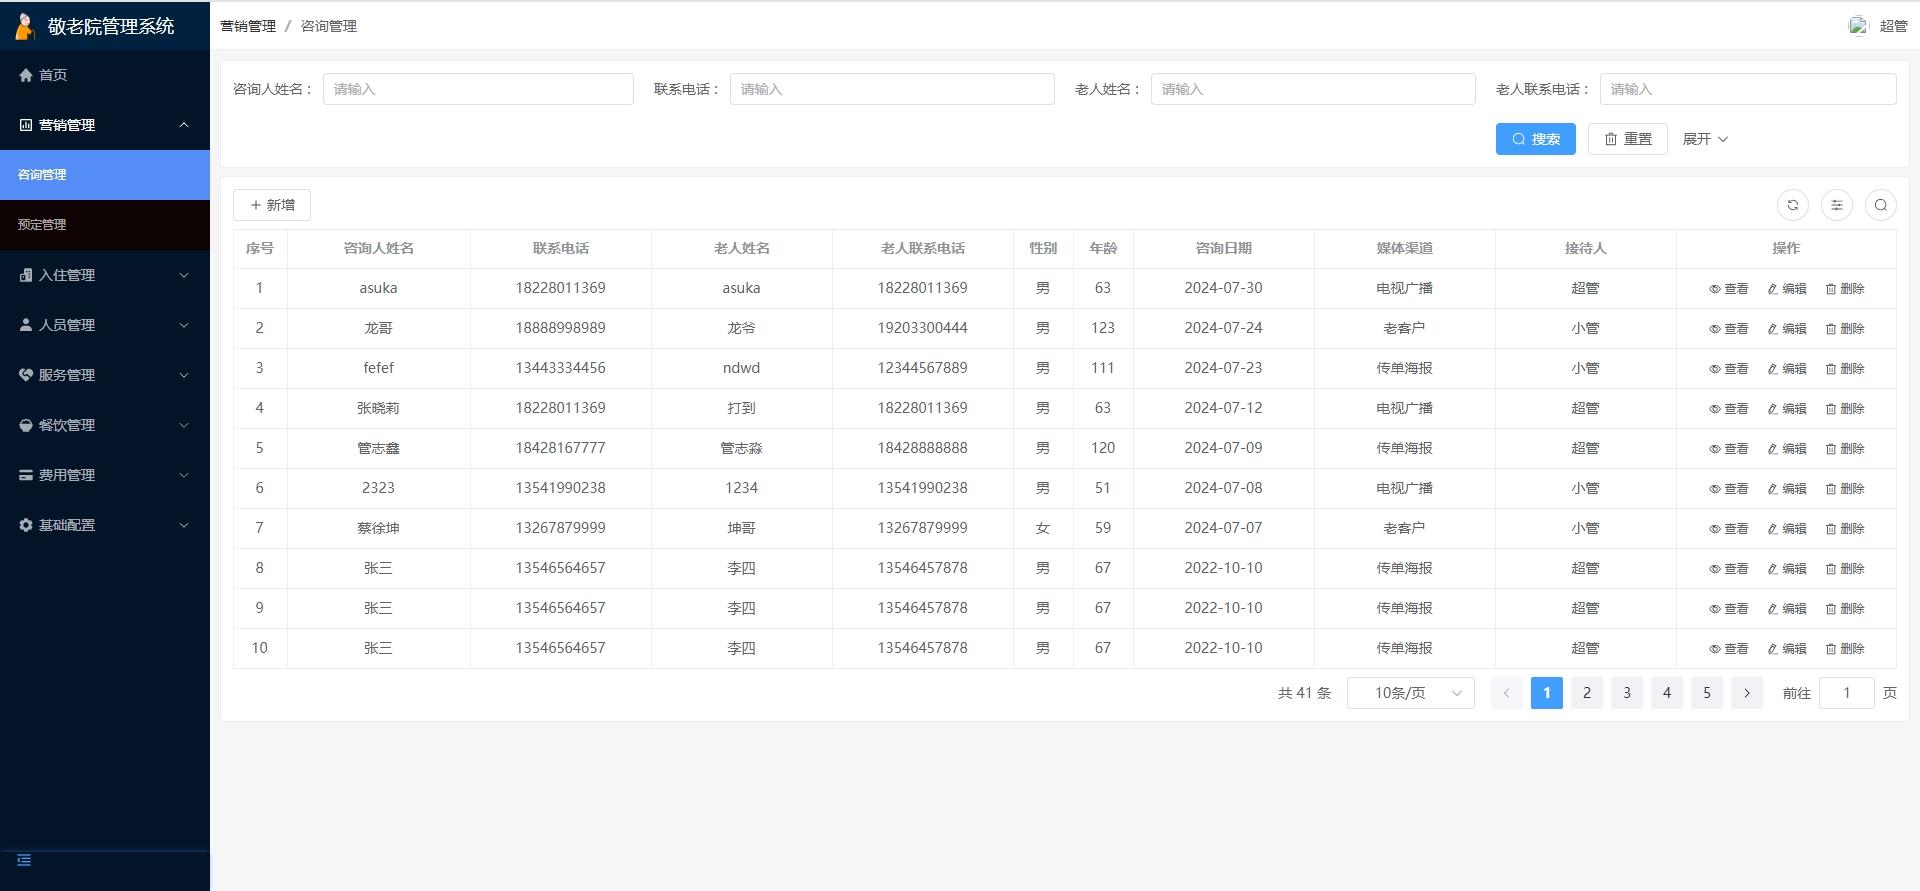
Task: Expand the 入住管理 sidebar menu
Action: 104,275
